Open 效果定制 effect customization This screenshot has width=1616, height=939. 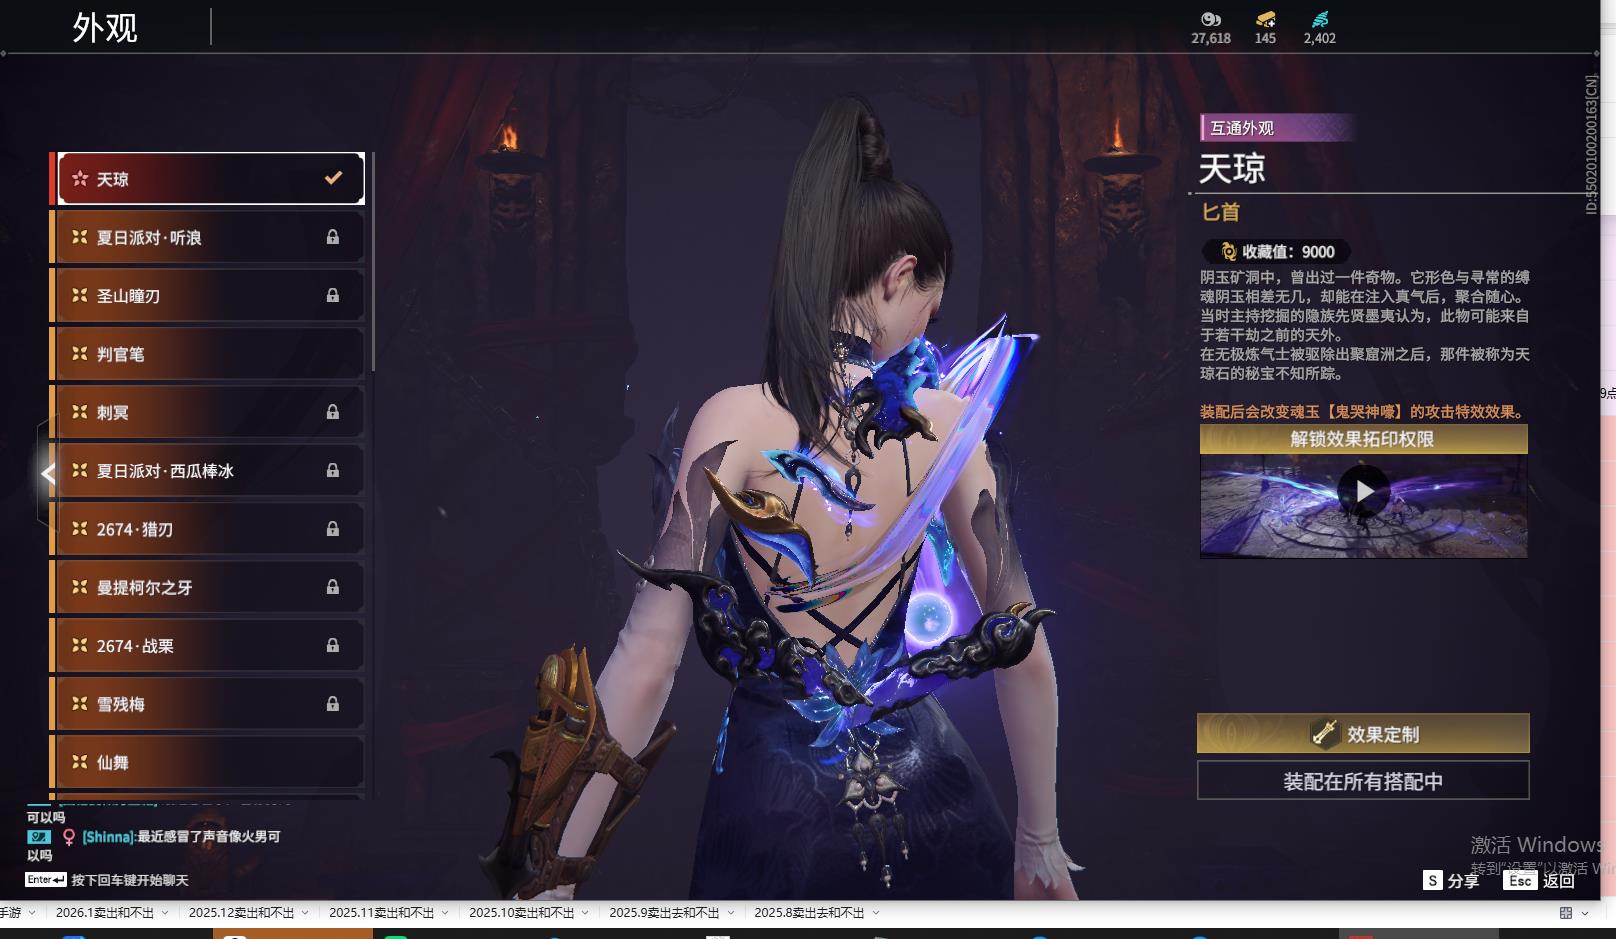(1363, 734)
